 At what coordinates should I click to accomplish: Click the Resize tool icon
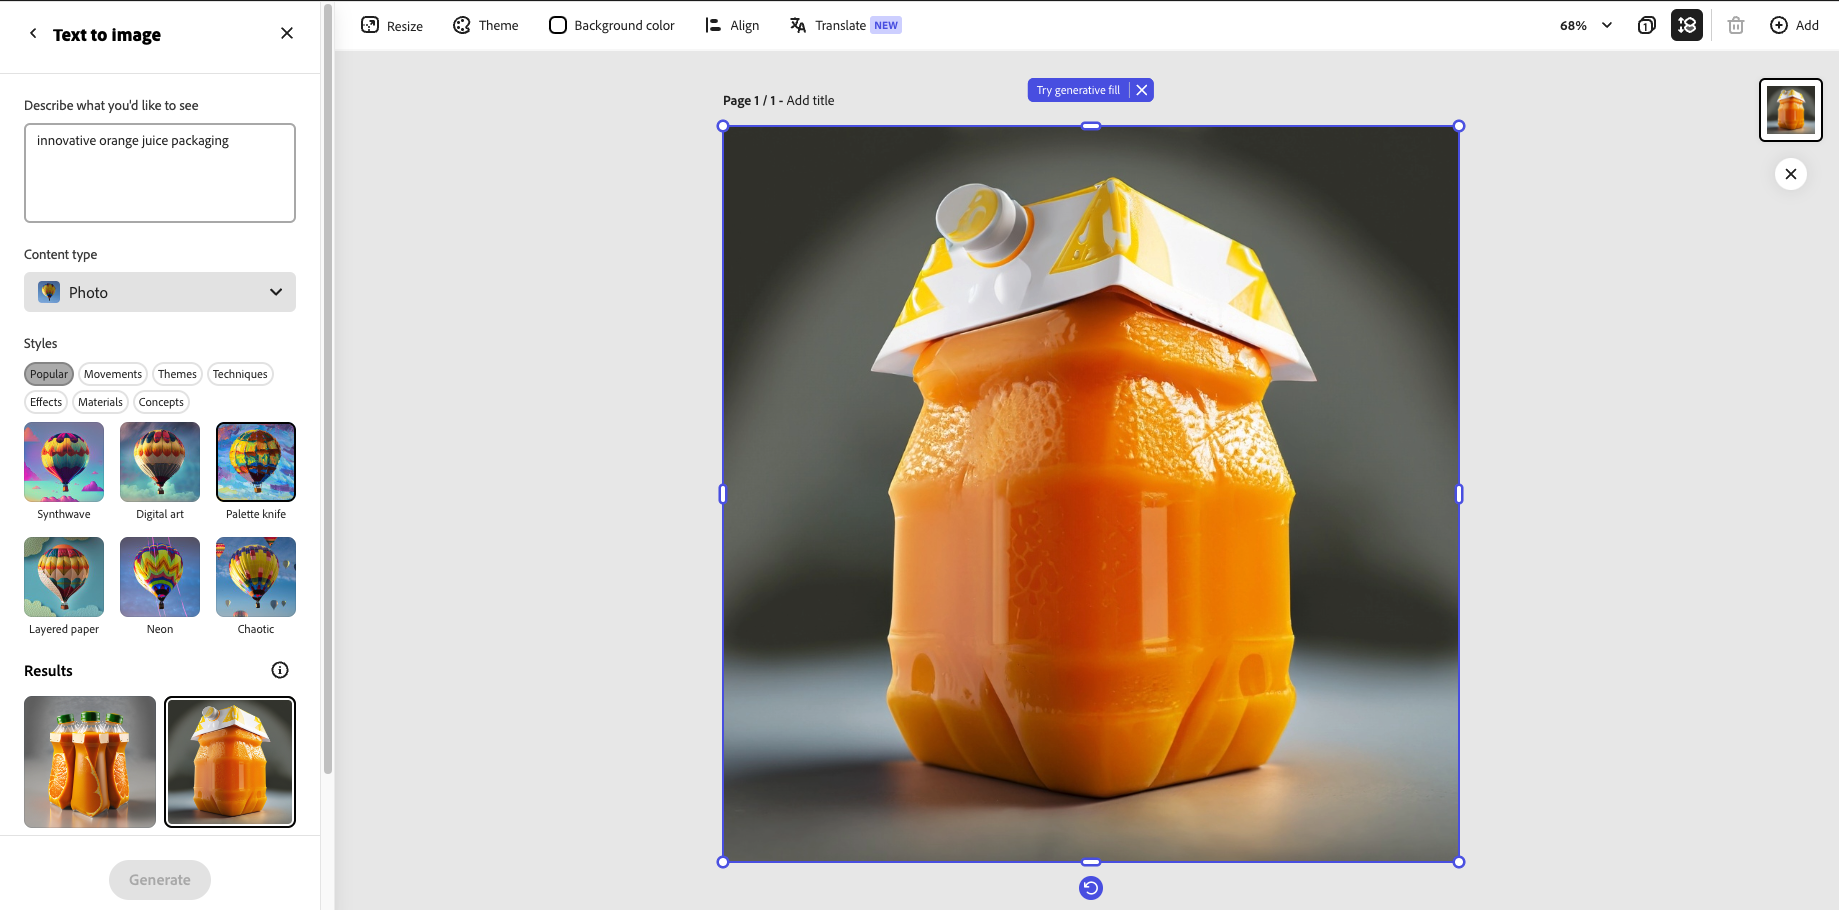pos(370,25)
